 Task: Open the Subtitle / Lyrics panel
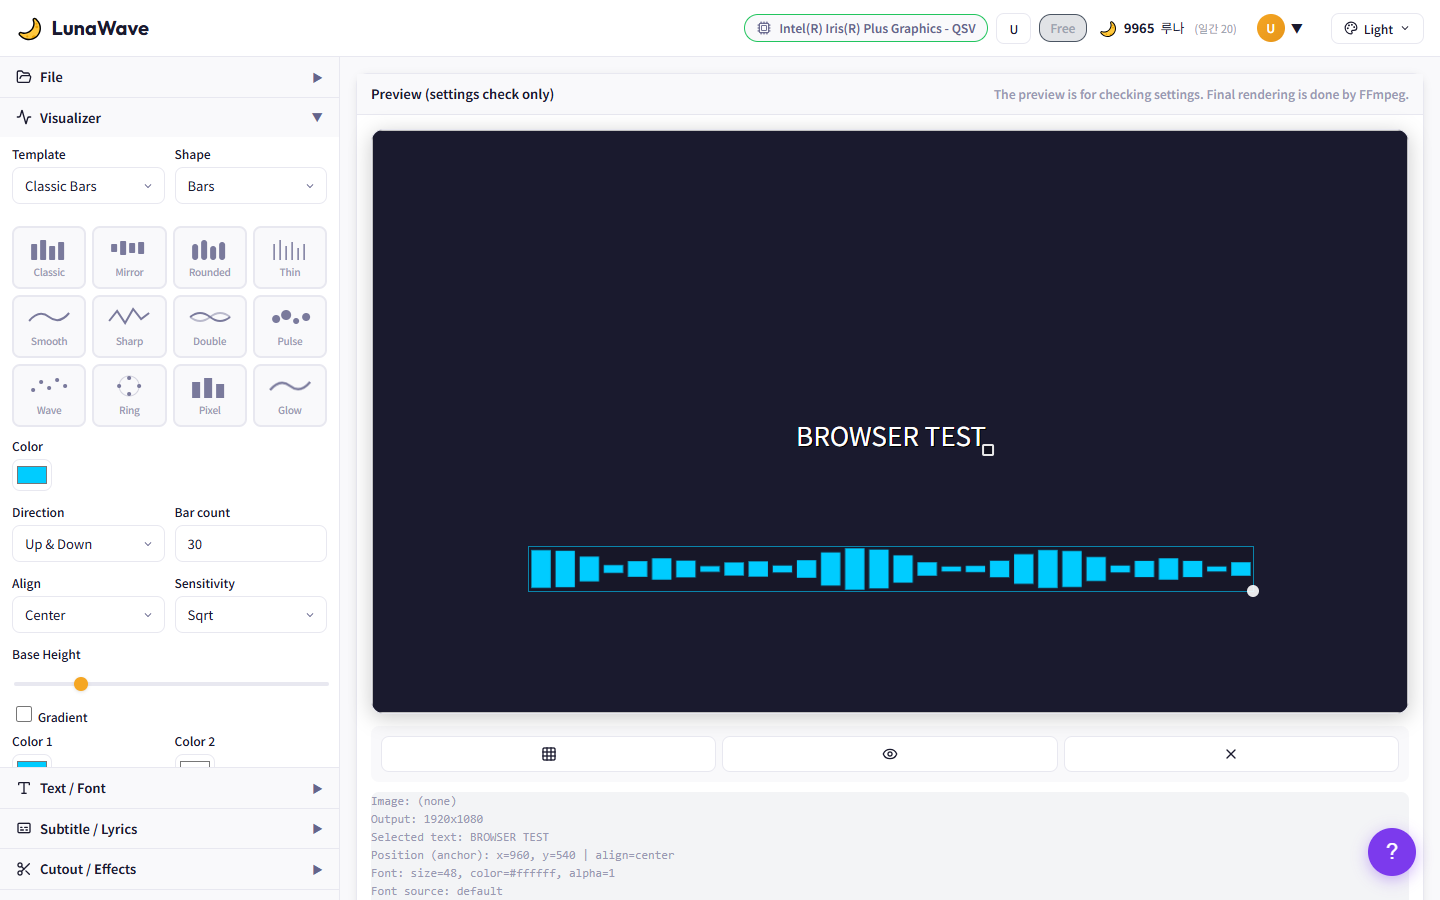[170, 829]
